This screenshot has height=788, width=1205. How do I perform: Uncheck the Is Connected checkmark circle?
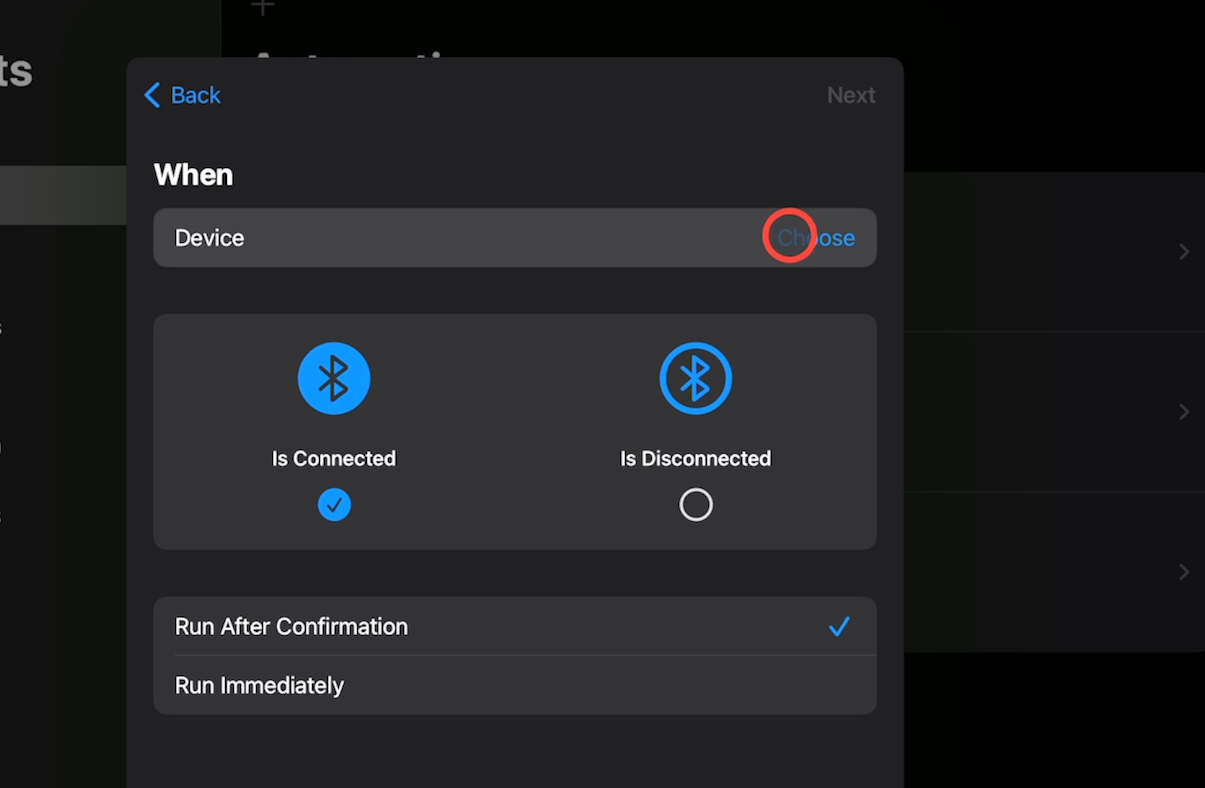pyautogui.click(x=334, y=505)
